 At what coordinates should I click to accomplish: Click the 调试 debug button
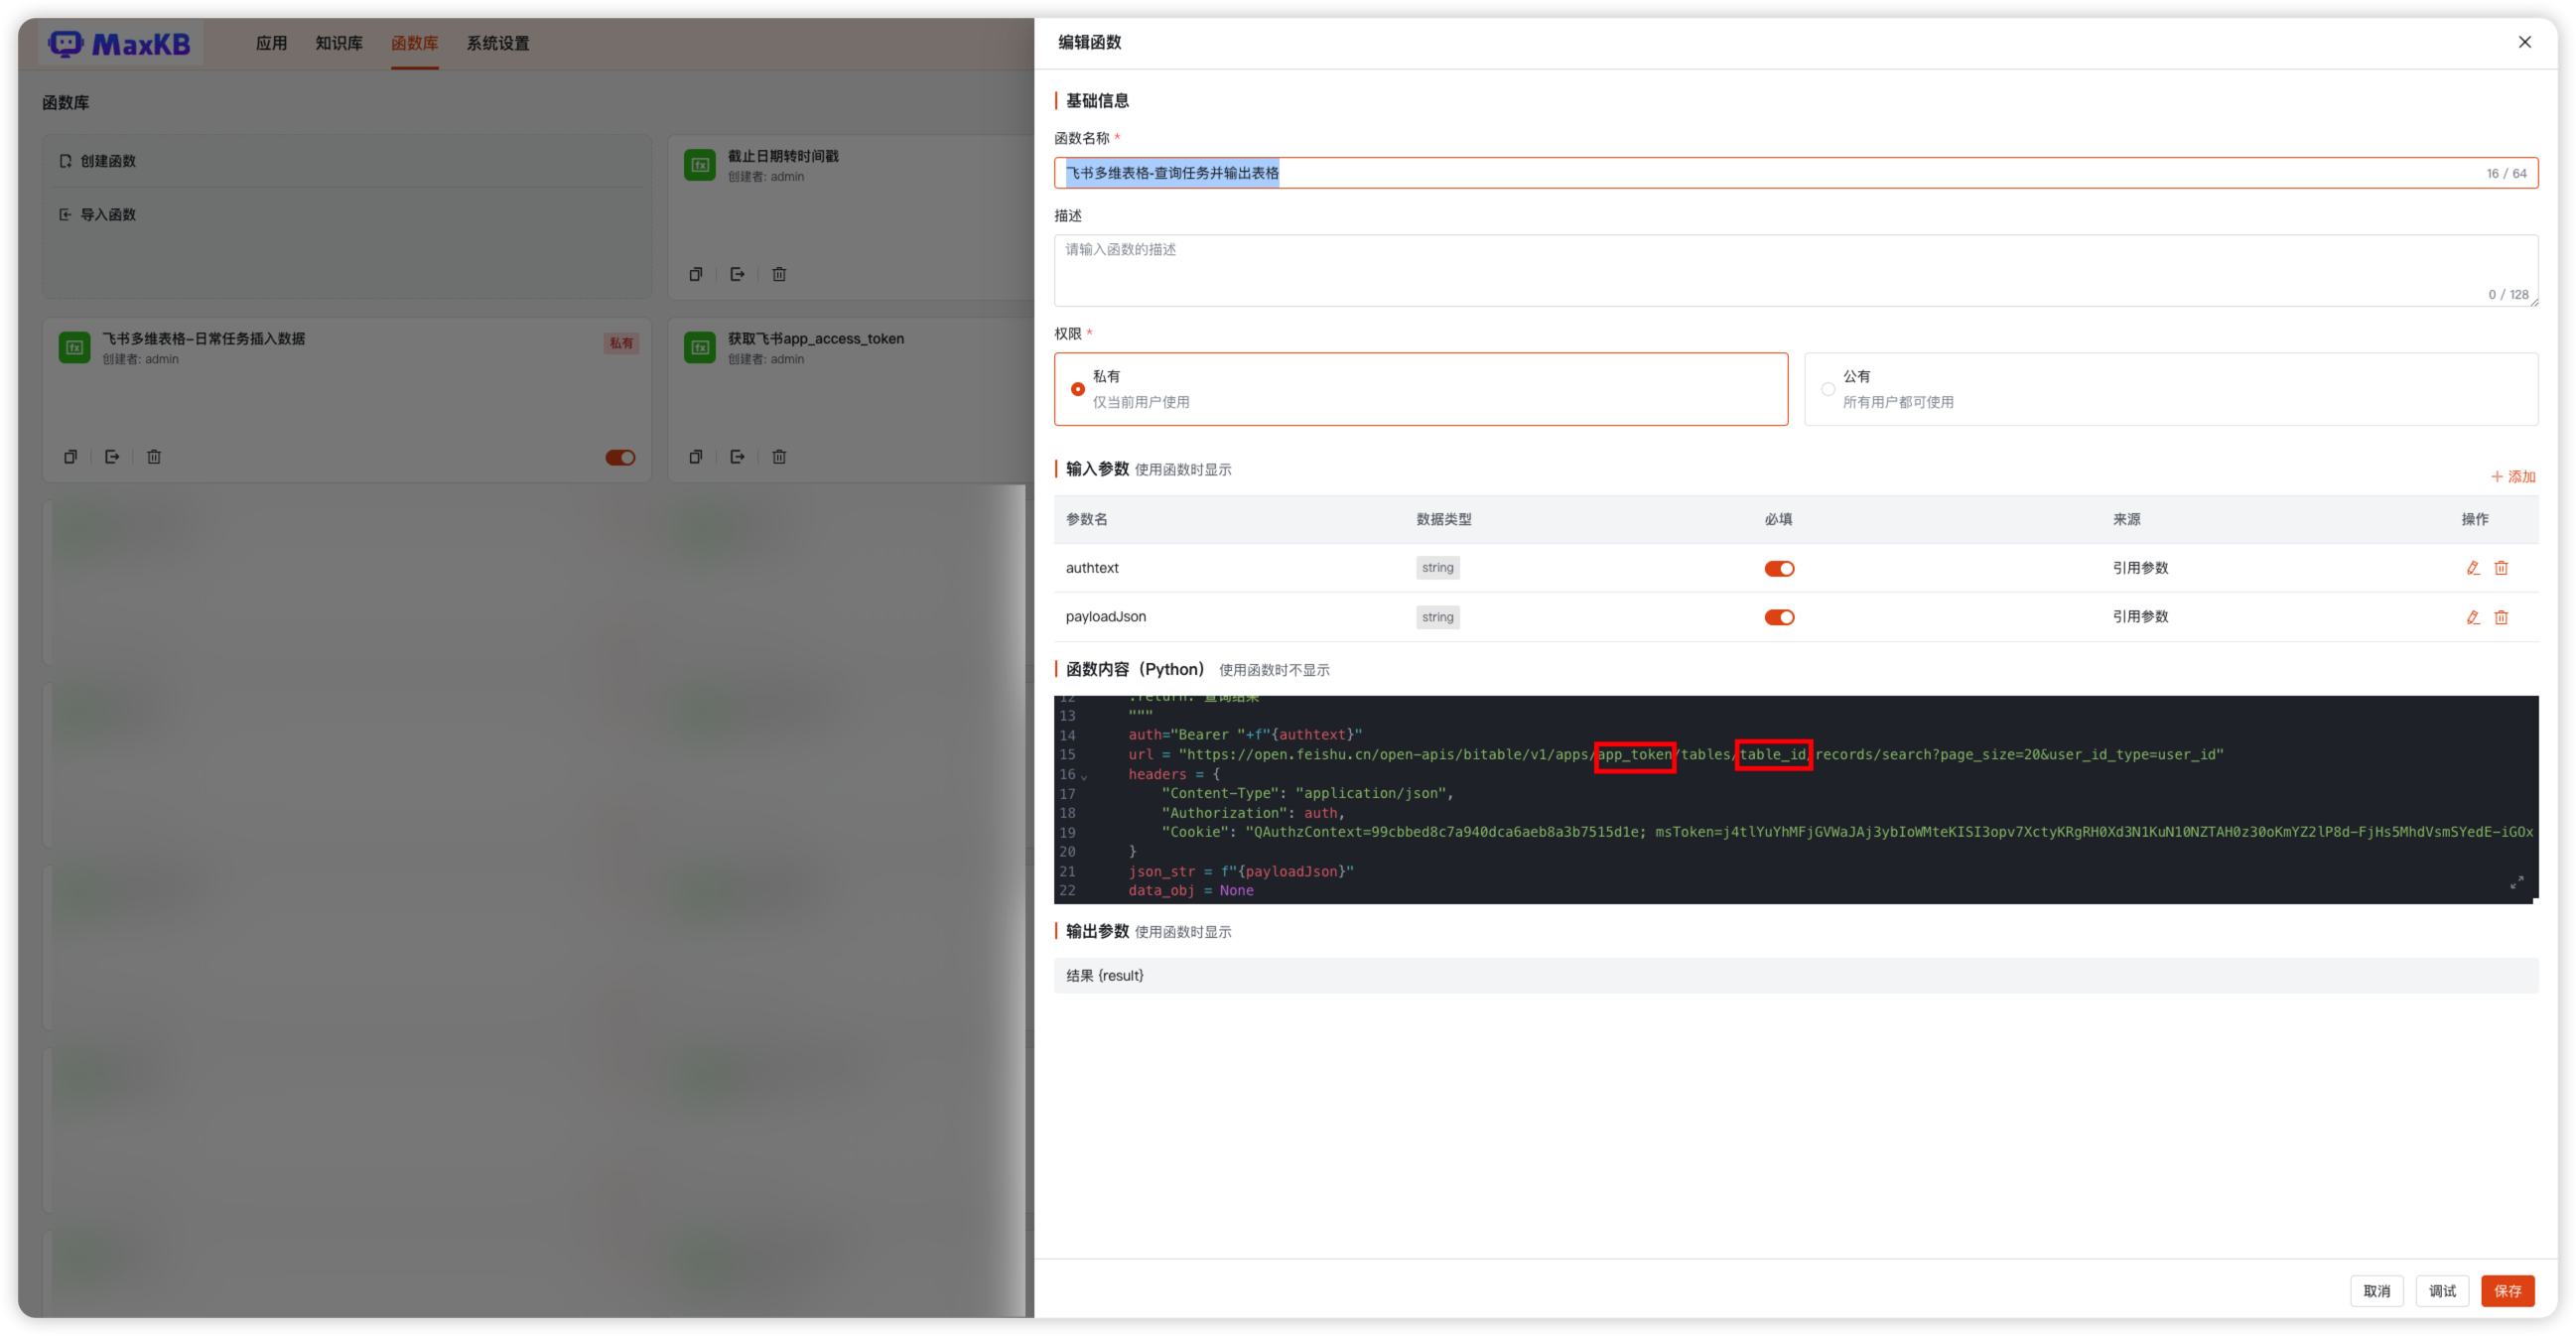click(x=2442, y=1291)
